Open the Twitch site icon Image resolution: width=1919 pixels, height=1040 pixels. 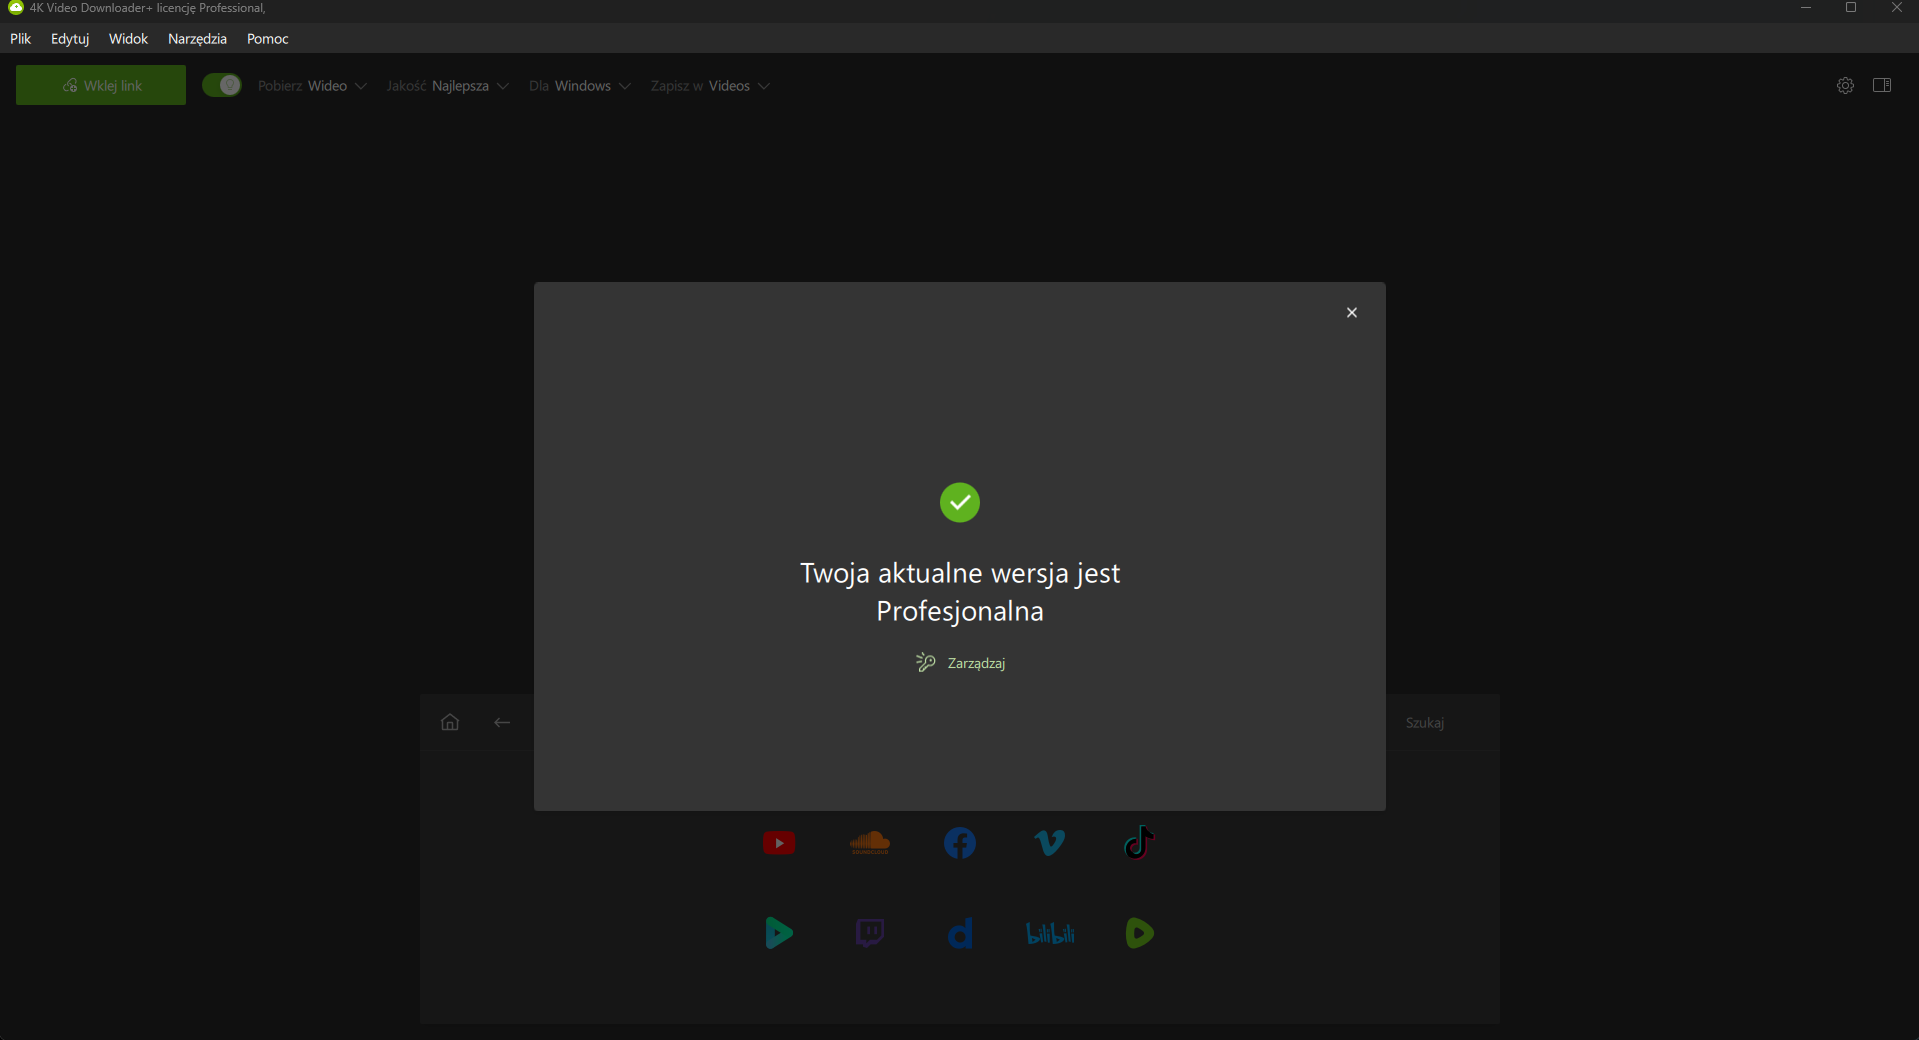(870, 933)
